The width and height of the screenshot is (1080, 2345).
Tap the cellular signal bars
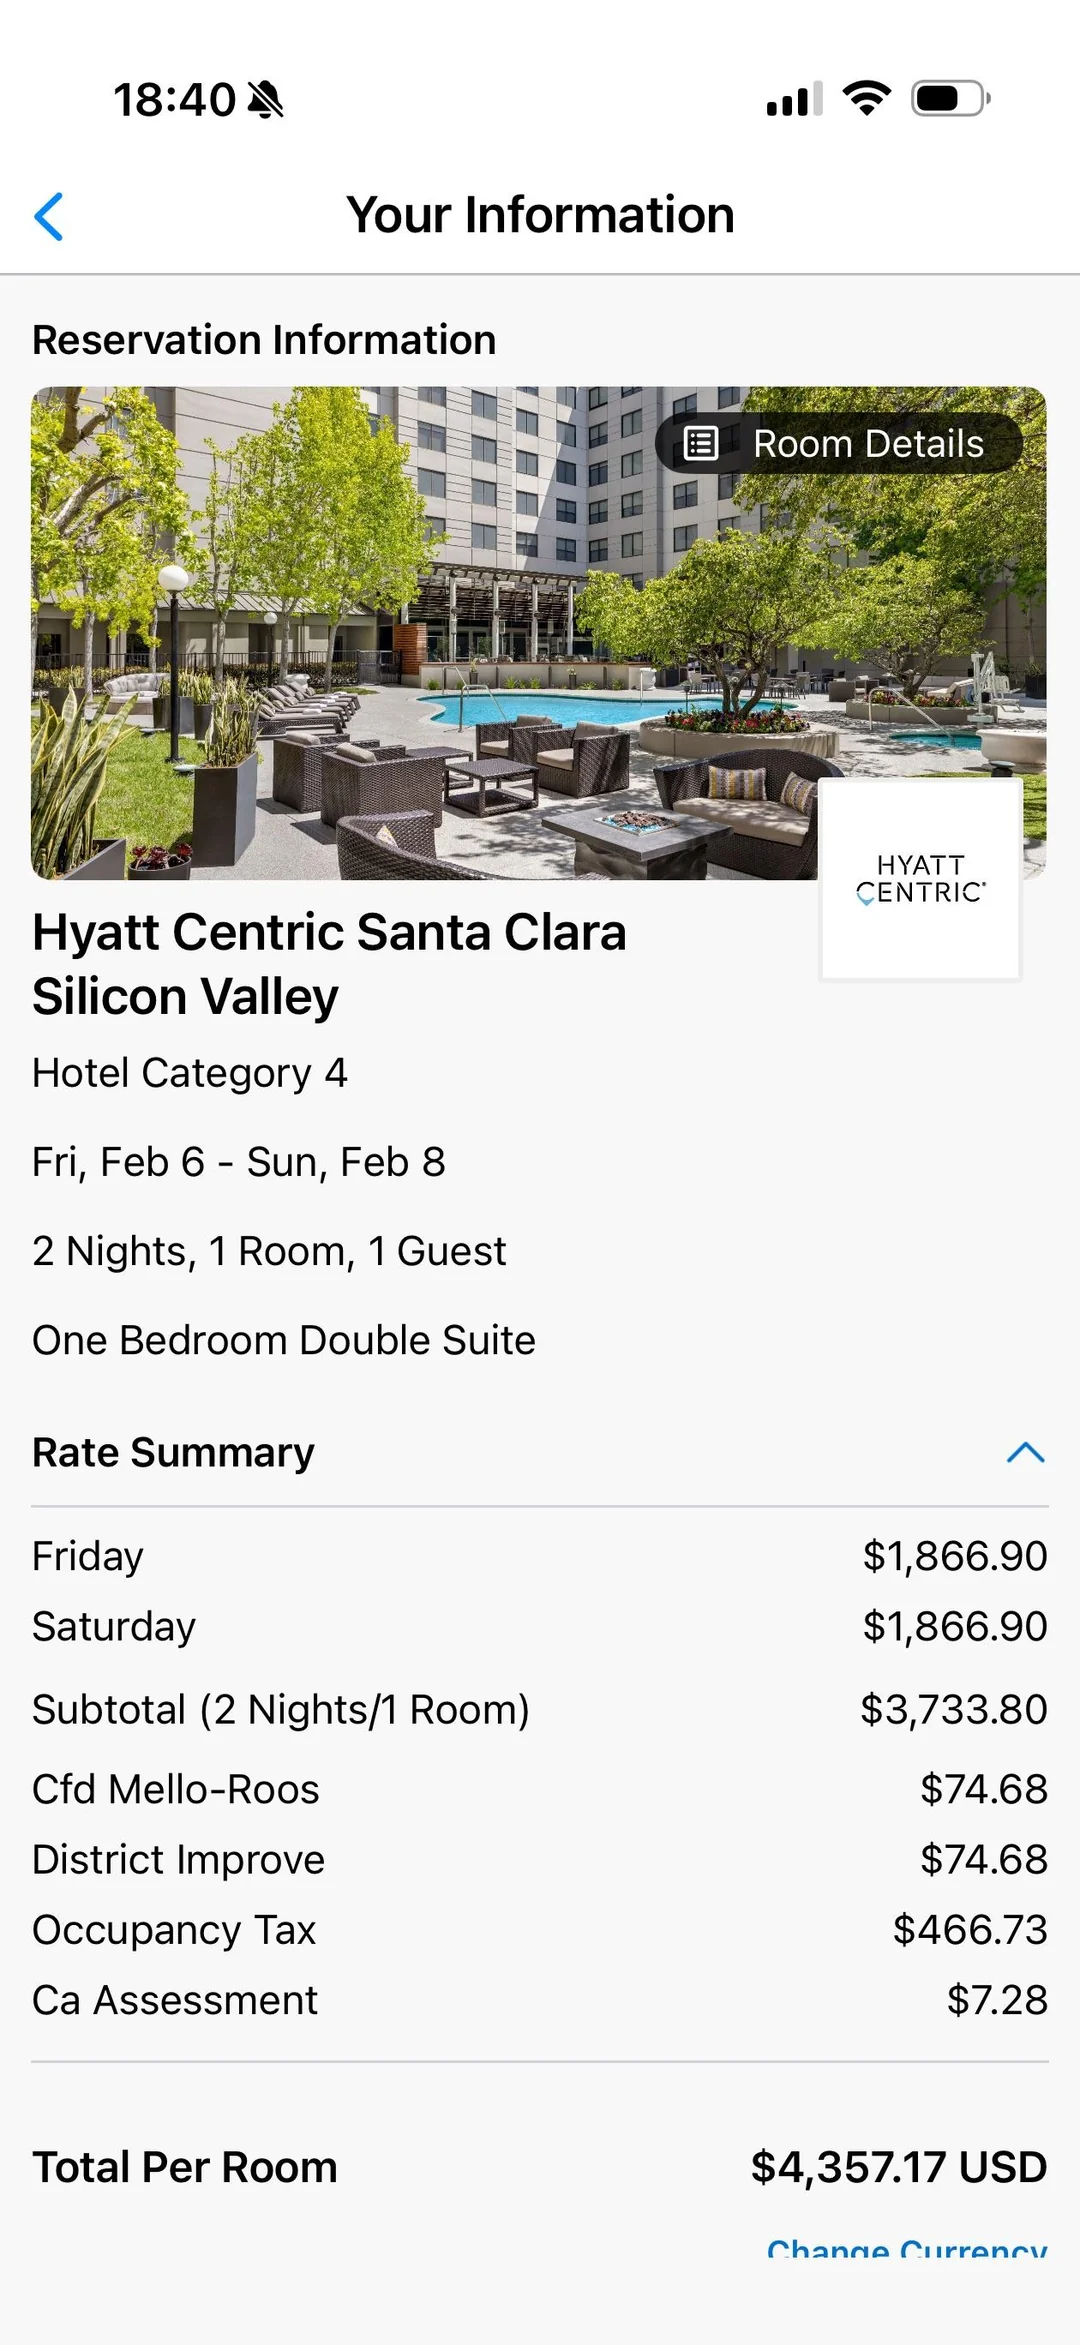click(x=794, y=99)
